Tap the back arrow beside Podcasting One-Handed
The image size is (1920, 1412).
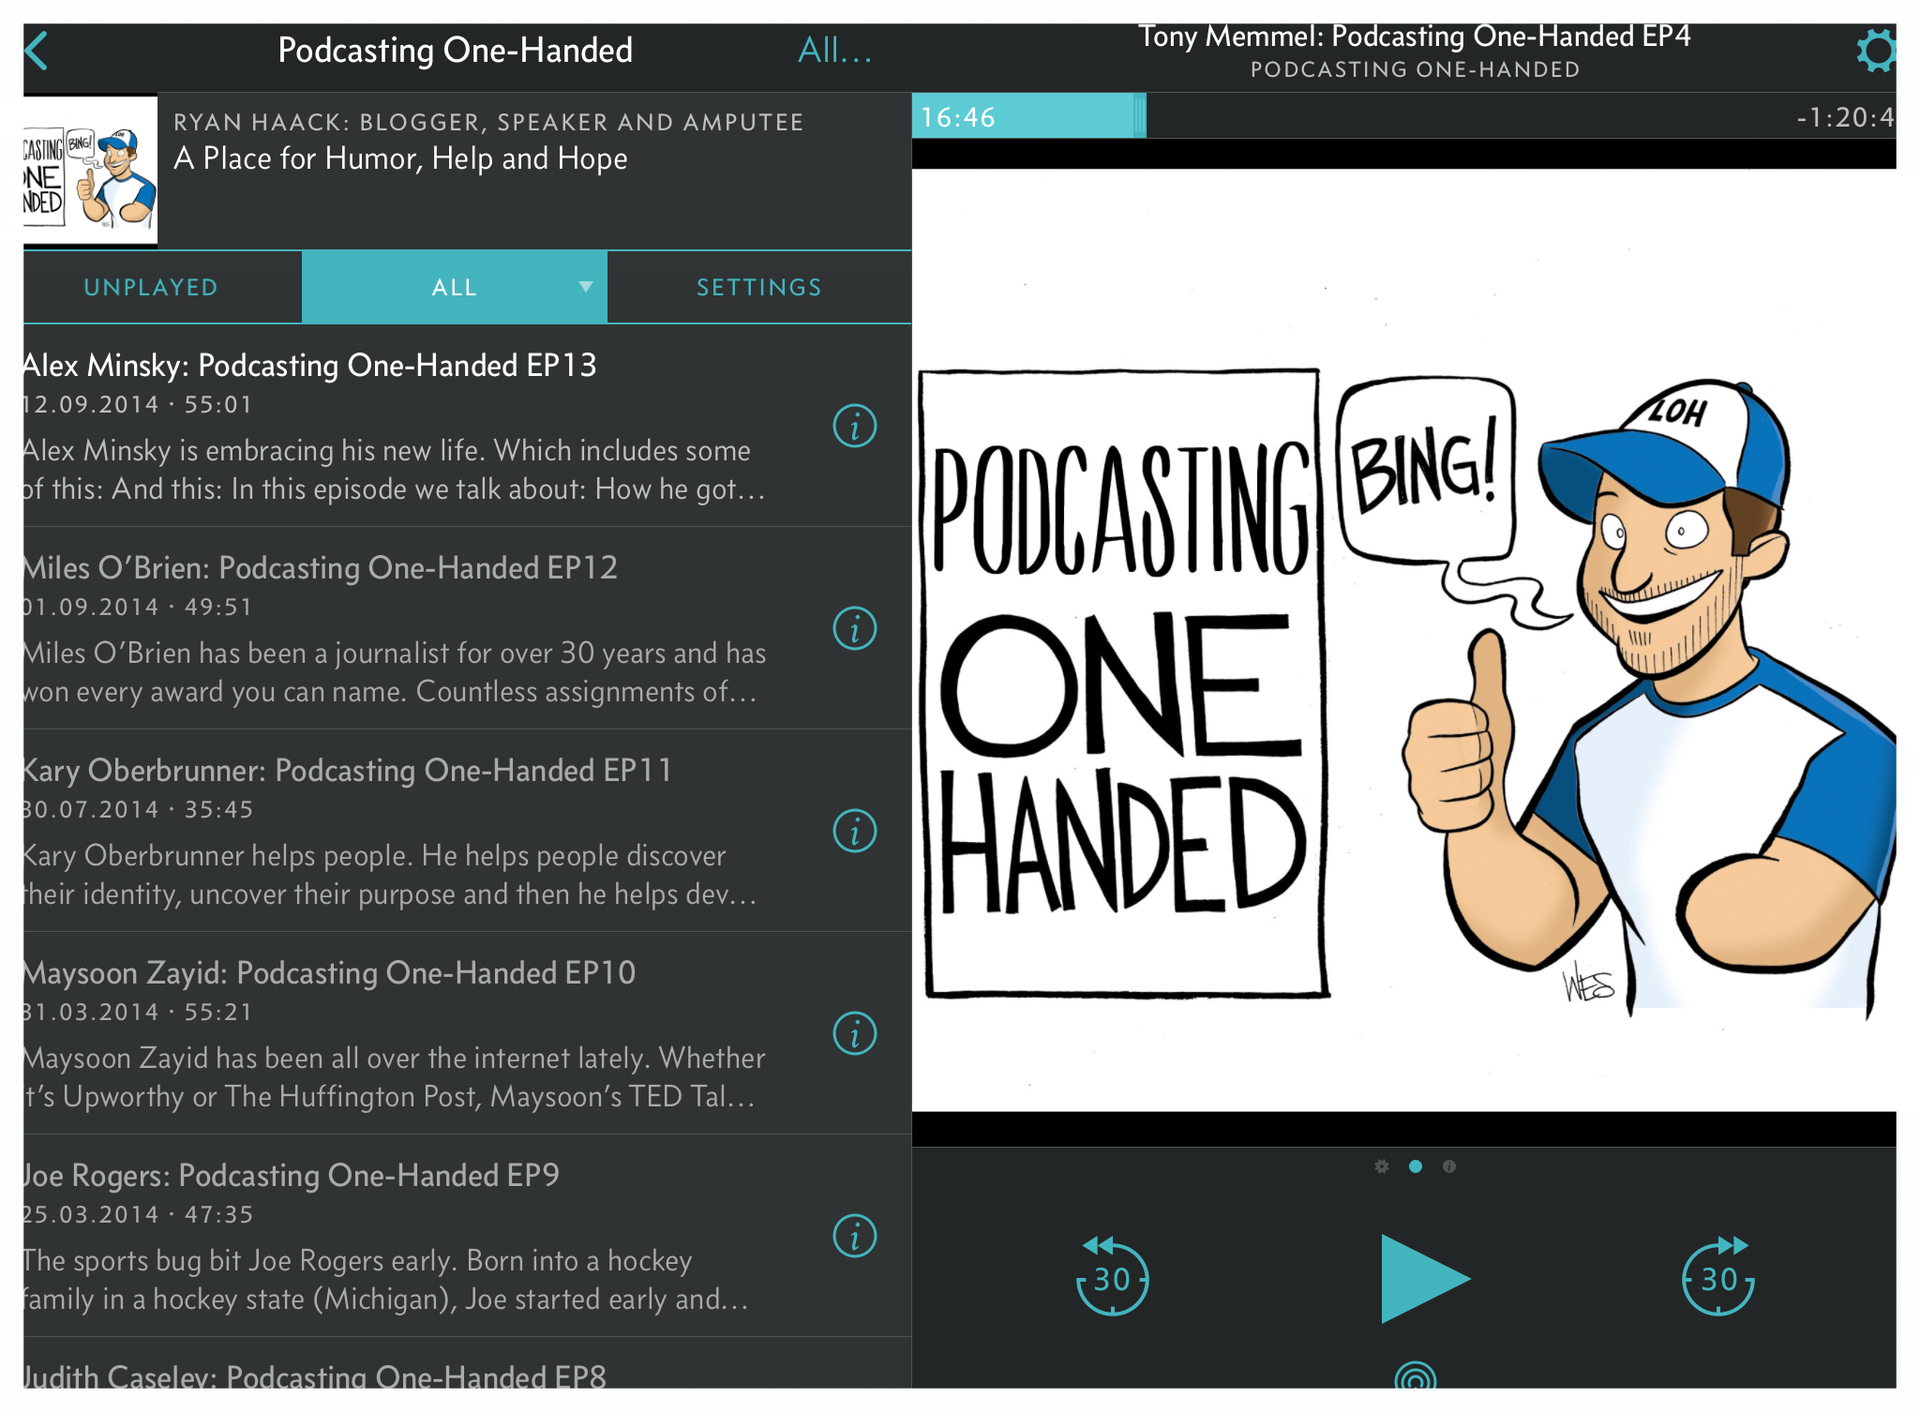coord(36,49)
